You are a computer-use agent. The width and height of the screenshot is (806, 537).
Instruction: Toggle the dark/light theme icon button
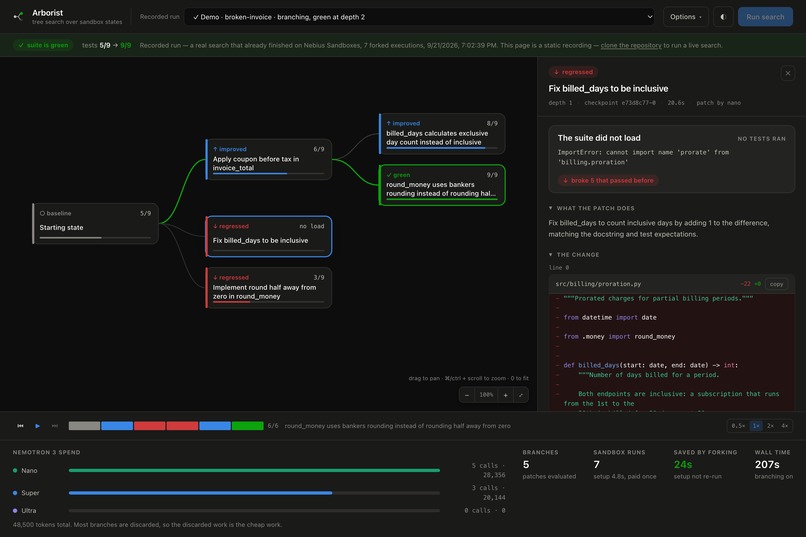point(723,17)
